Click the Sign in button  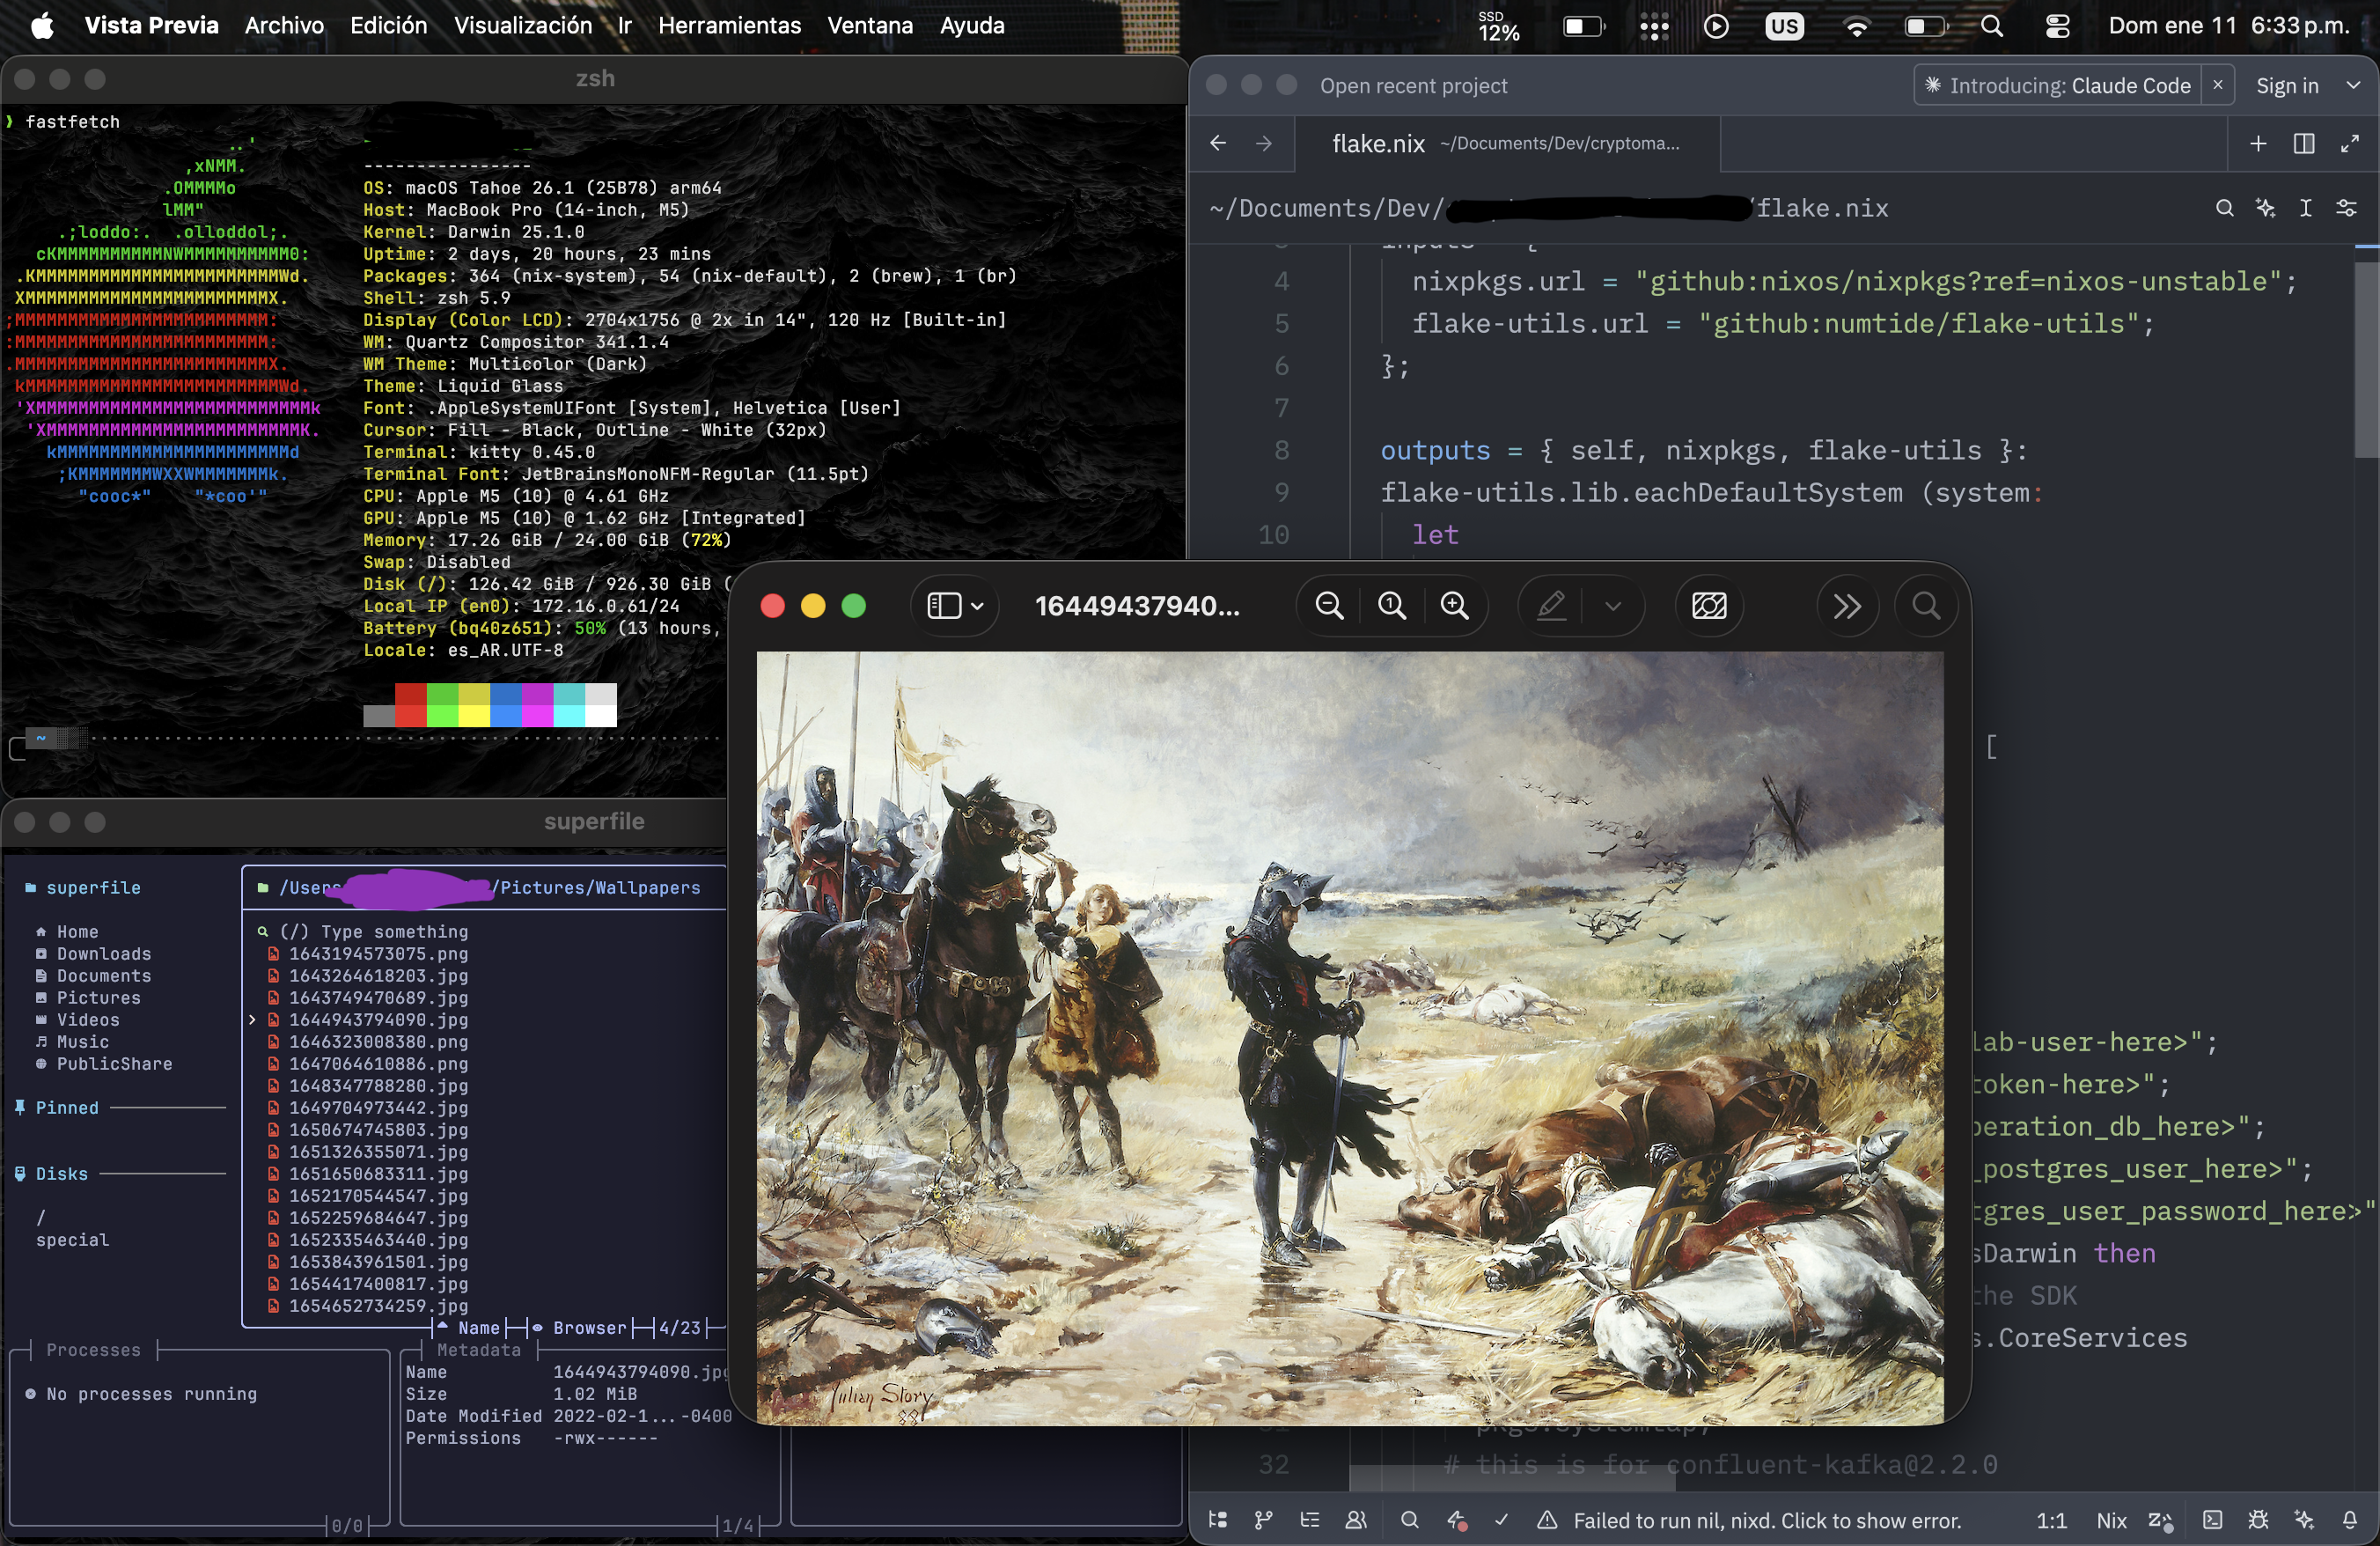click(x=2286, y=86)
